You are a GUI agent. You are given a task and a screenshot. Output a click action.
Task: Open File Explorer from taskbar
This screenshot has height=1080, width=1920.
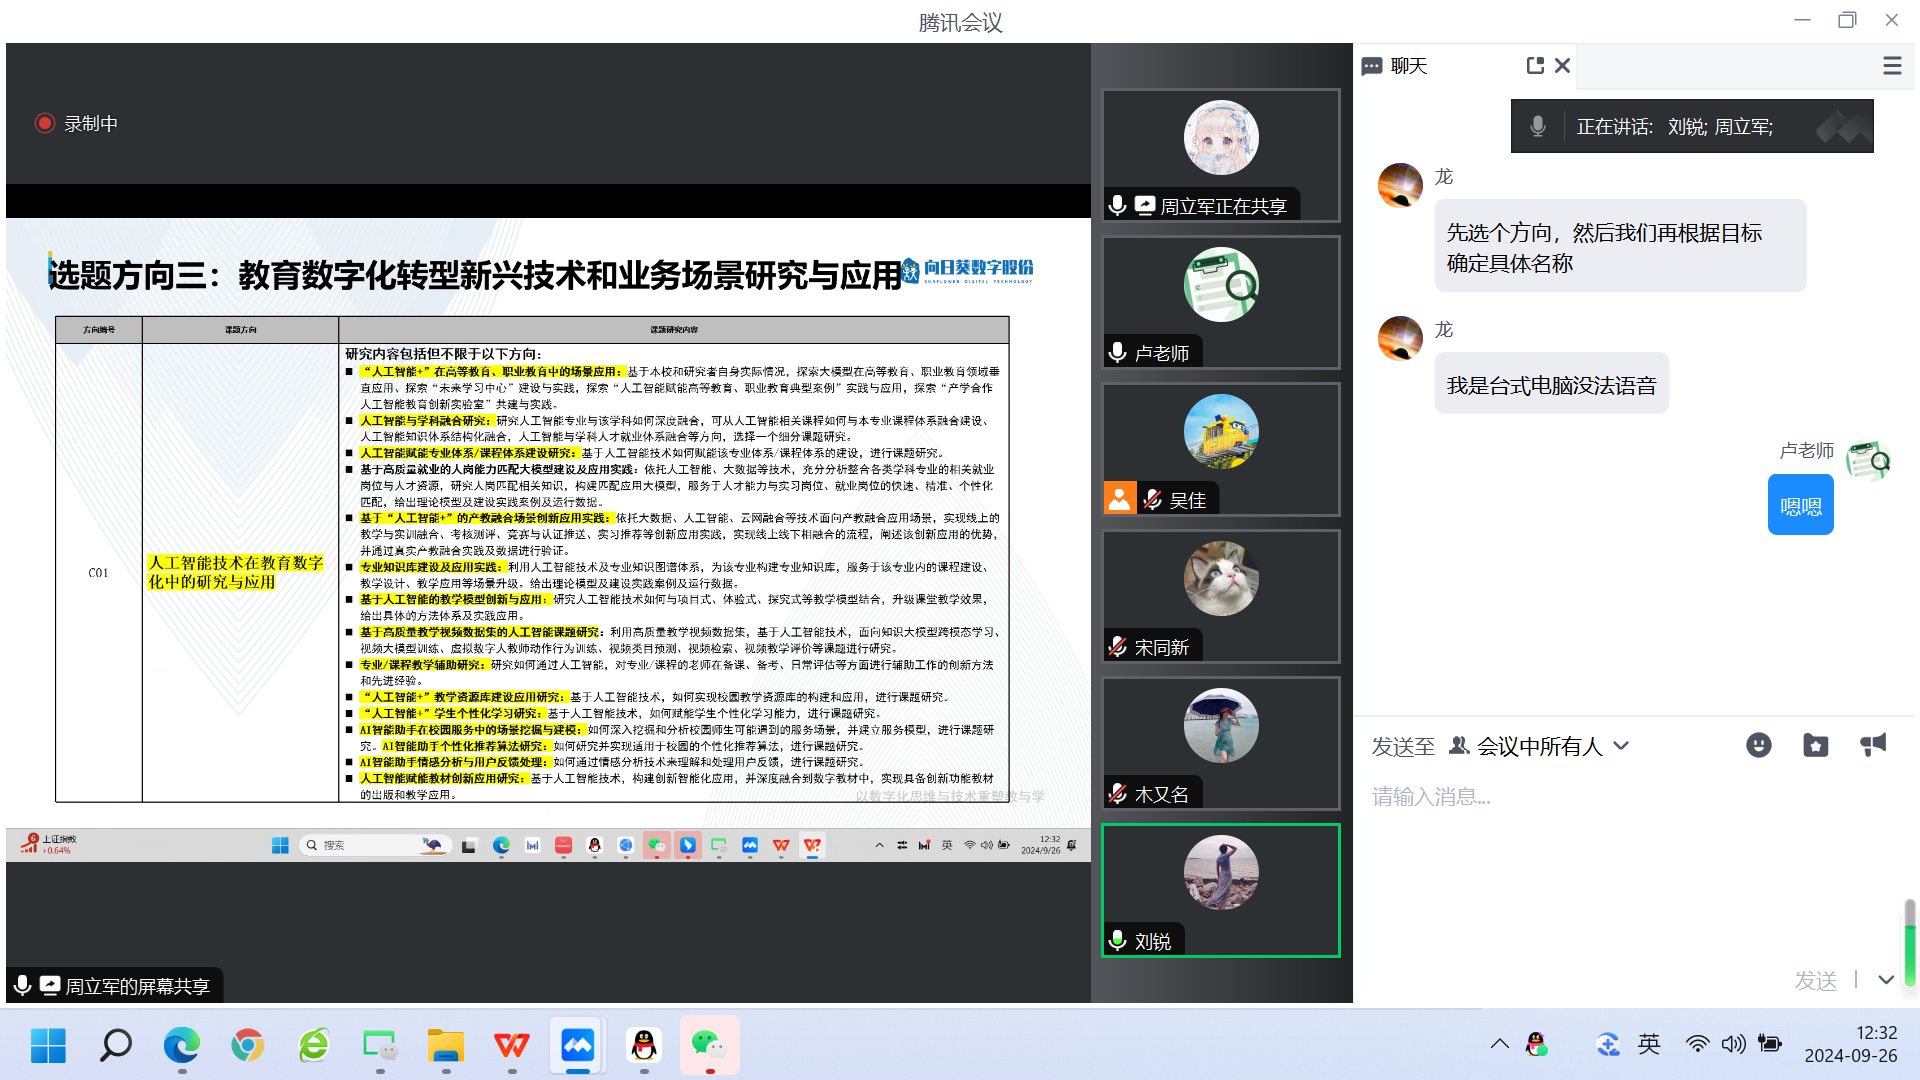pyautogui.click(x=445, y=1045)
